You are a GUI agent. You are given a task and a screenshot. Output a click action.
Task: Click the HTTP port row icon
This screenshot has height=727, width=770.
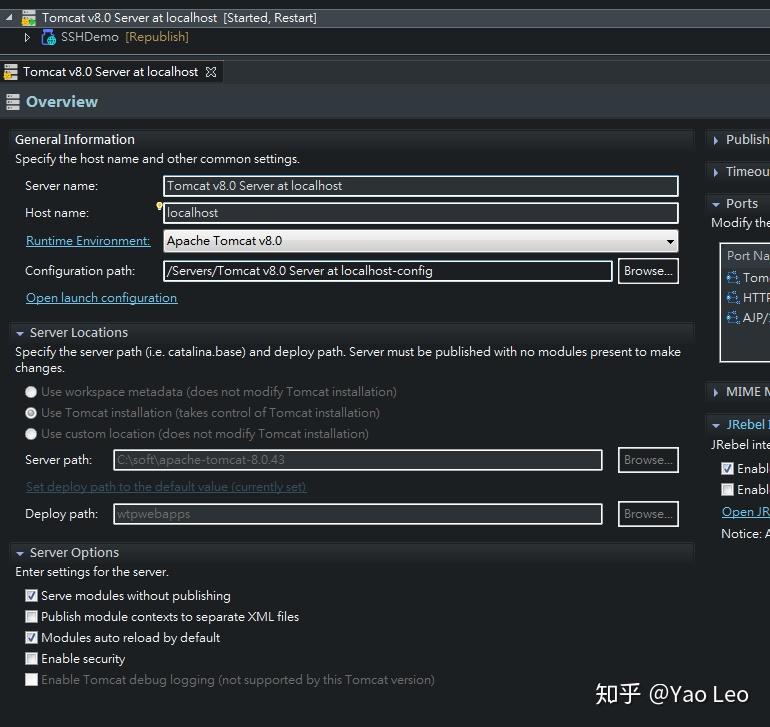point(733,297)
